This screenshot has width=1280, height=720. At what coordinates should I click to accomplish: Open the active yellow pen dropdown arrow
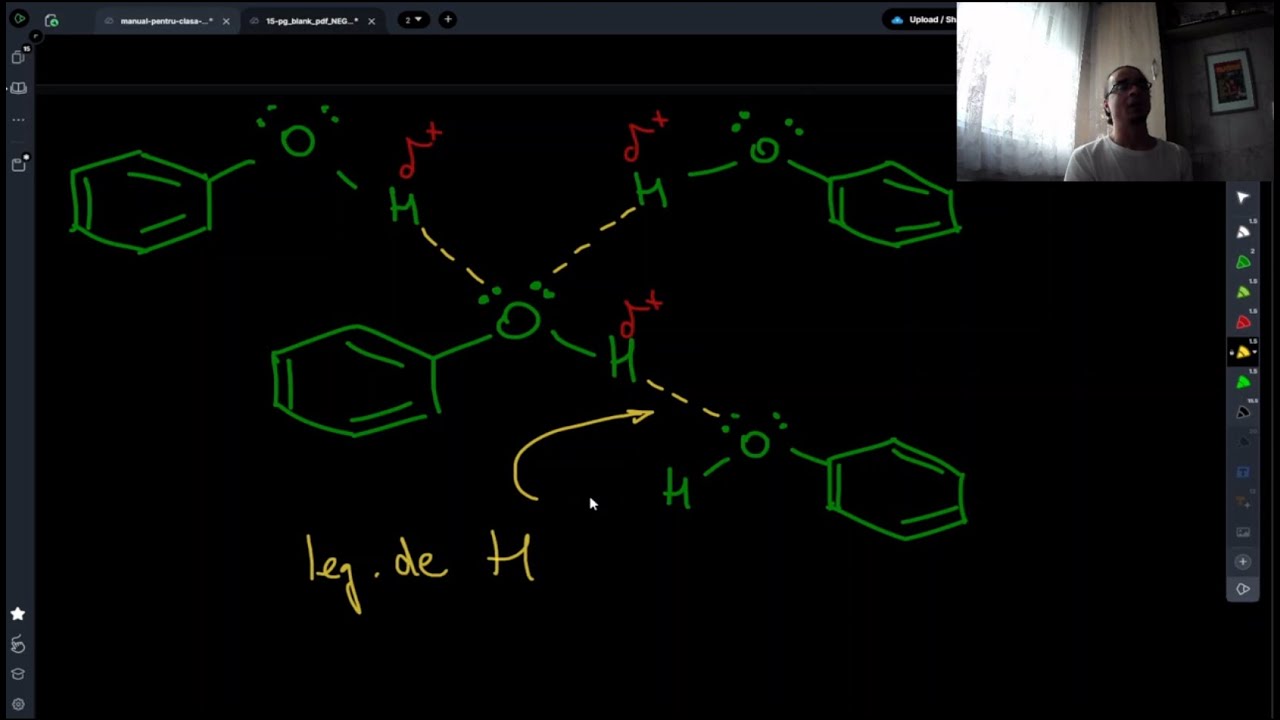[1254, 352]
